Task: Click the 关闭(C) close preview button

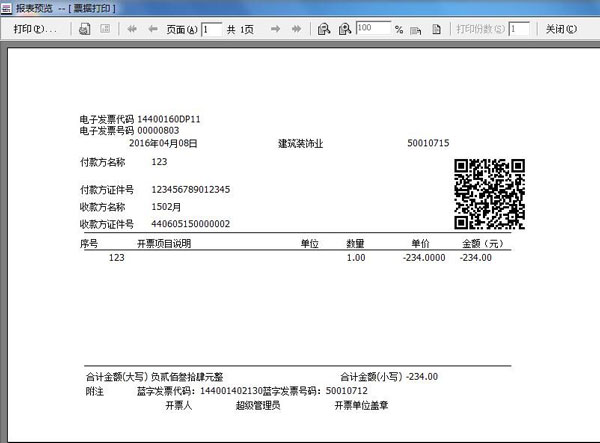Action: point(561,29)
